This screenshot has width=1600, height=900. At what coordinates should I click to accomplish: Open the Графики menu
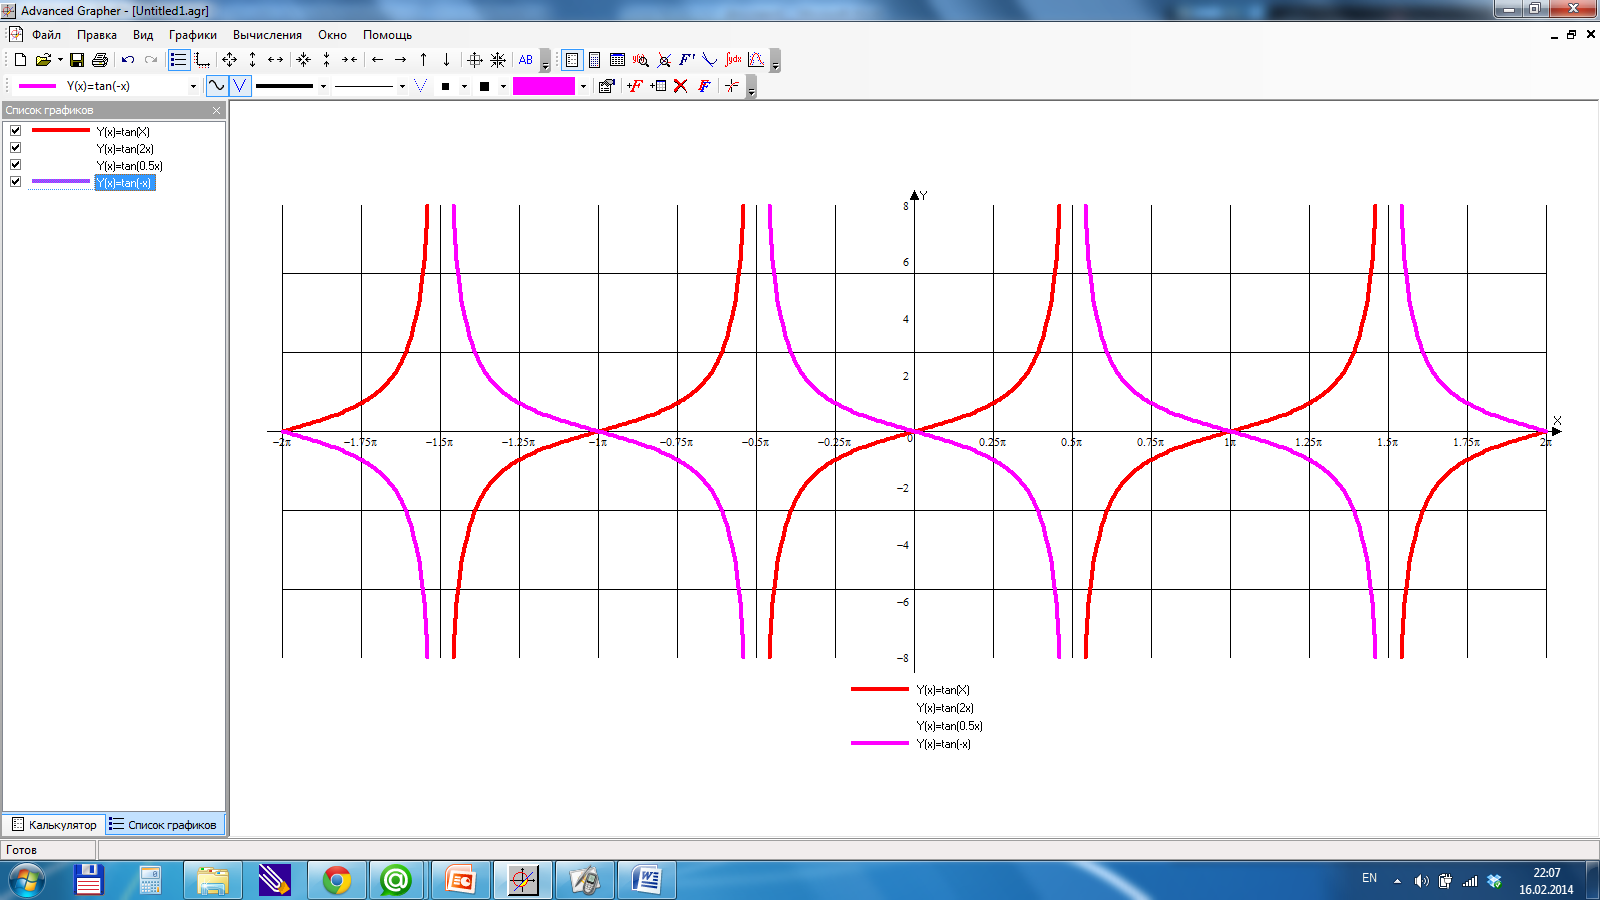pyautogui.click(x=193, y=35)
